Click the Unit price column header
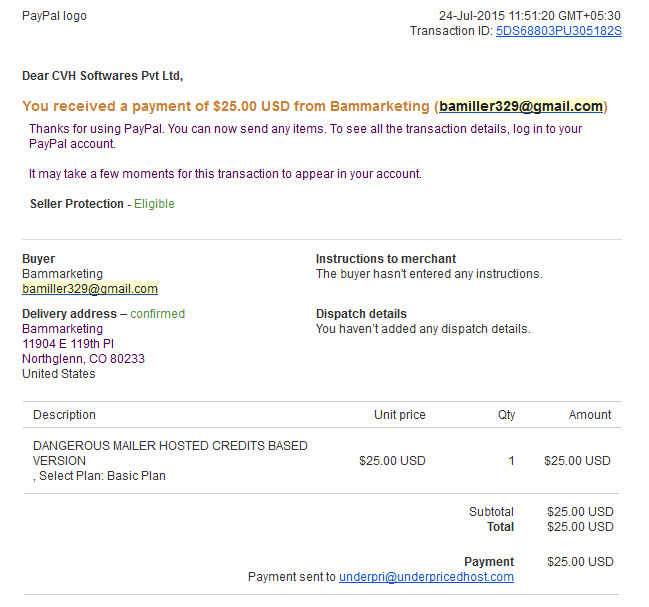The width and height of the screenshot is (649, 607). 399,415
